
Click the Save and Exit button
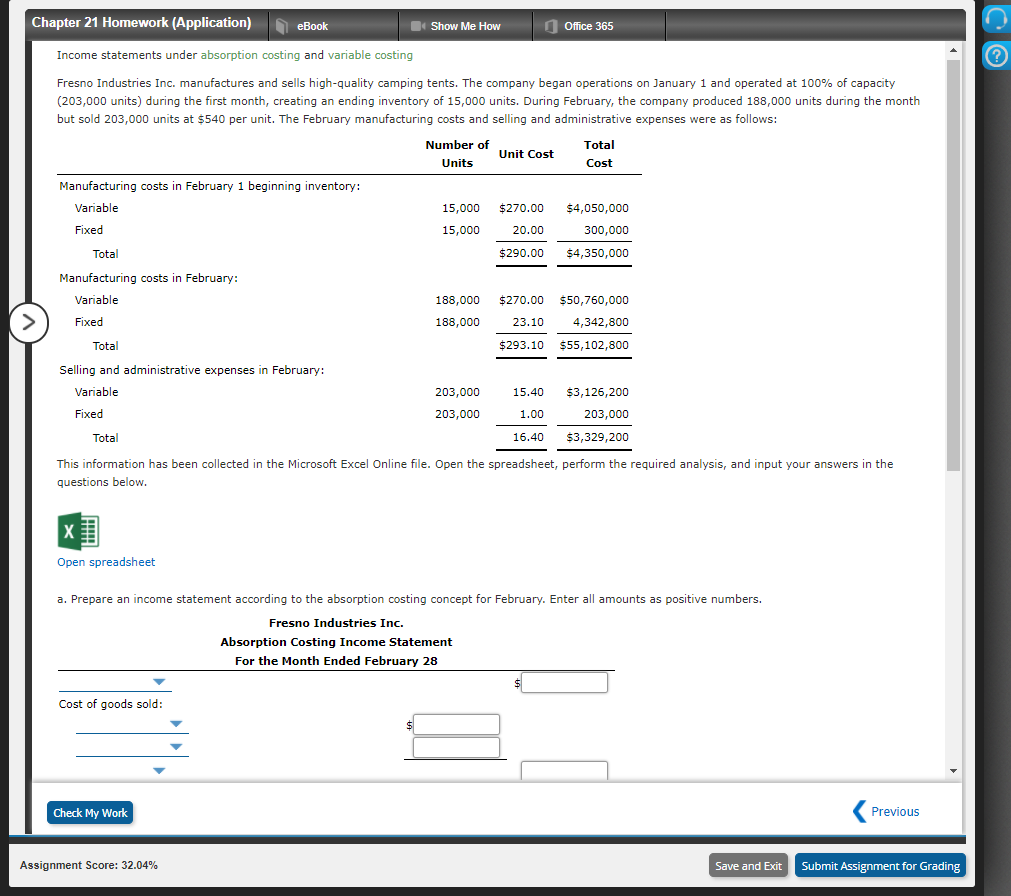748,865
